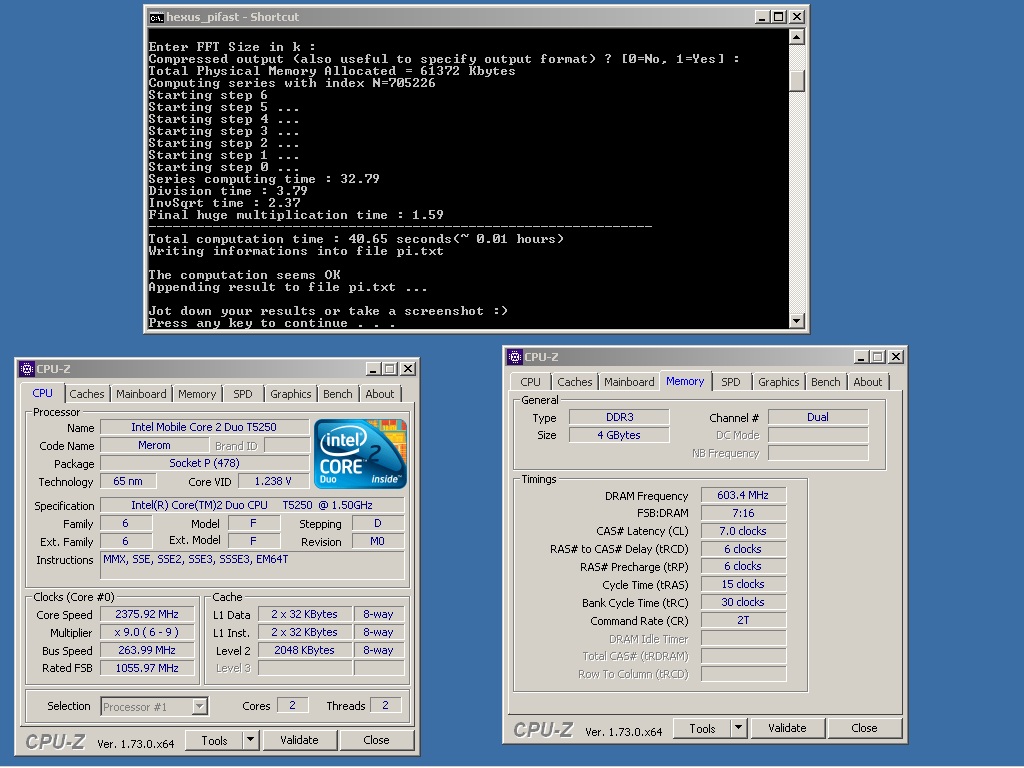The image size is (1024, 768).
Task: Click the Cores count field
Action: click(x=293, y=706)
